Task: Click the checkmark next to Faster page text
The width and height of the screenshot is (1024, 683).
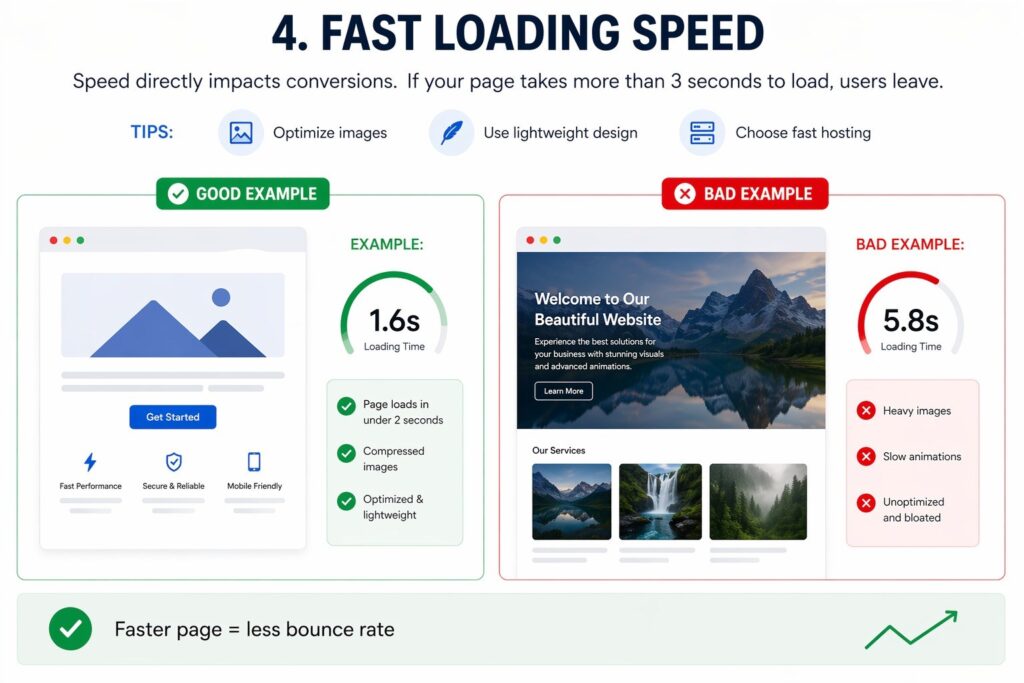Action: 70,629
